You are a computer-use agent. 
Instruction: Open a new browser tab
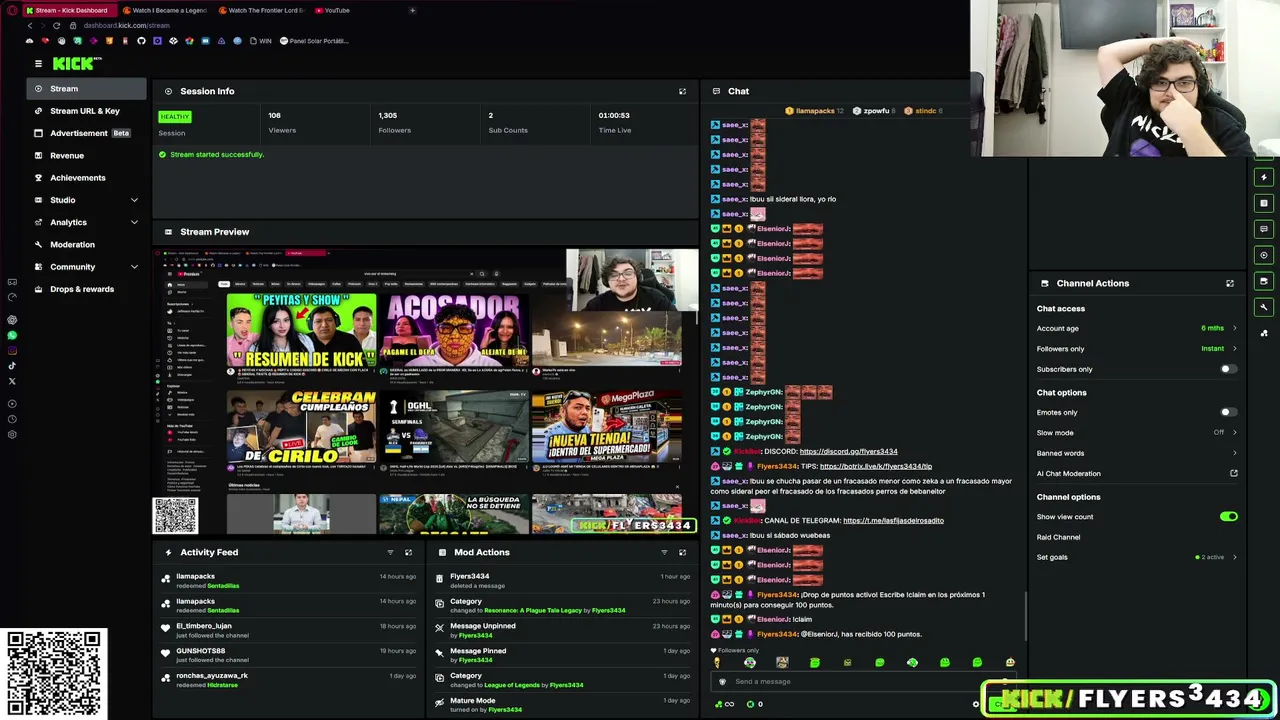(413, 10)
